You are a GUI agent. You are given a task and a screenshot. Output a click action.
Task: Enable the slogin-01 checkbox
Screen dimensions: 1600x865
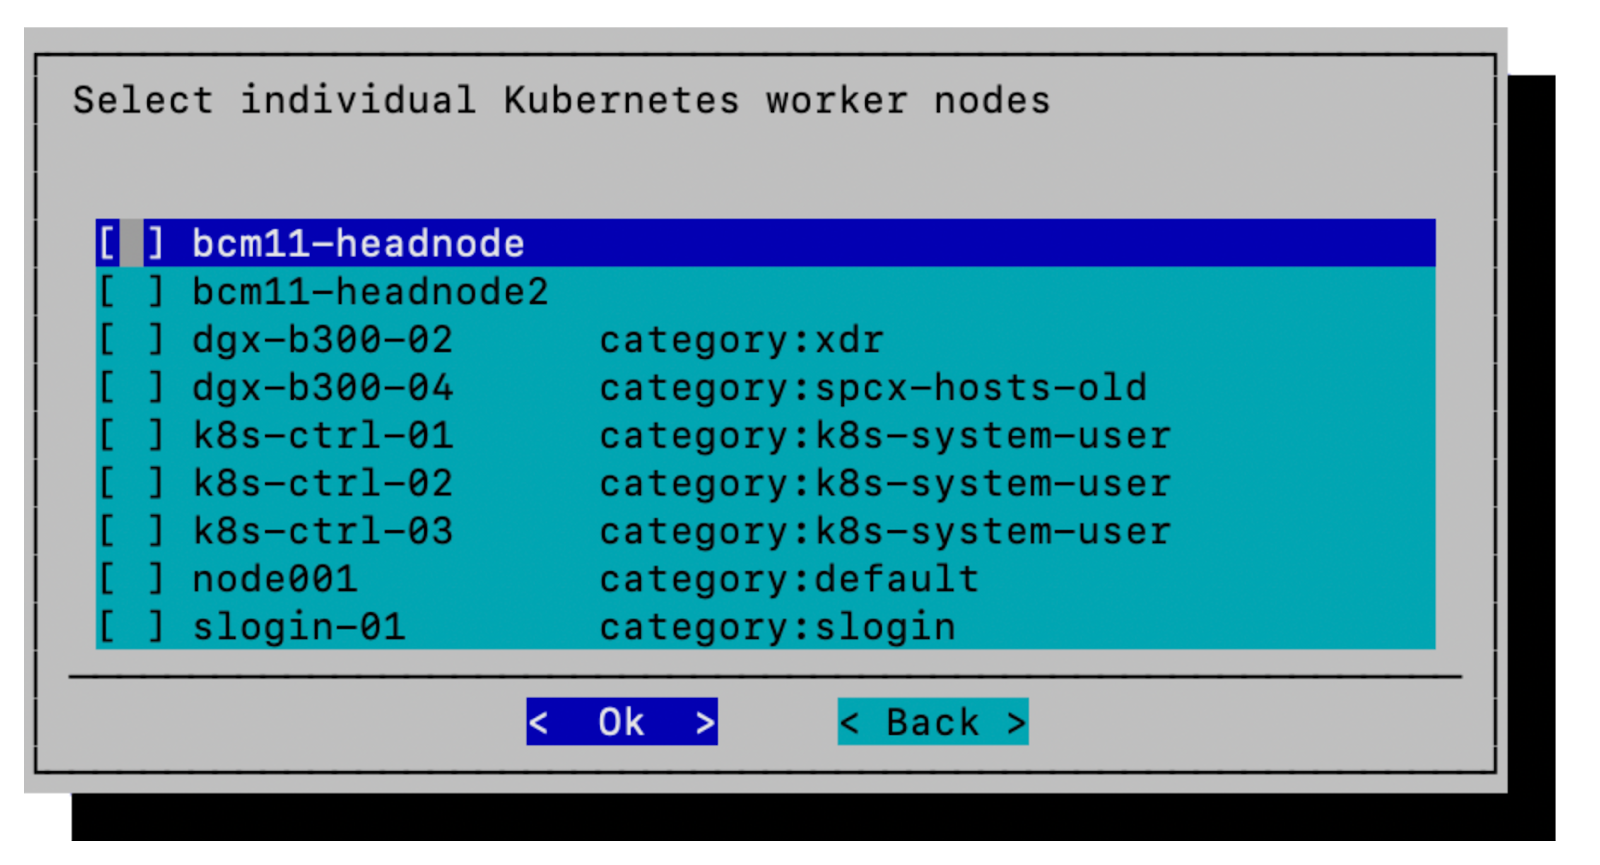[131, 628]
